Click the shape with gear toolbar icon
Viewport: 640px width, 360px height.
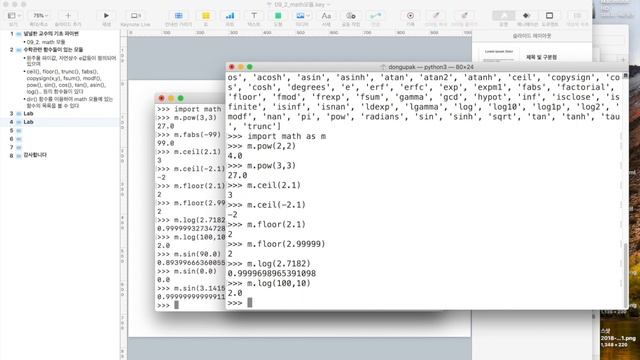coord(351,16)
